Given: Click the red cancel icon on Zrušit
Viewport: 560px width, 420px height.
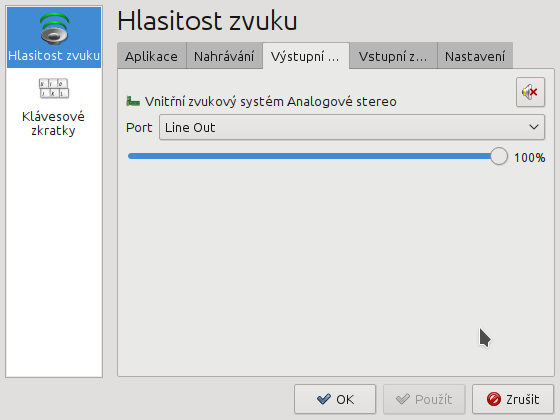Looking at the screenshot, I should [x=494, y=399].
